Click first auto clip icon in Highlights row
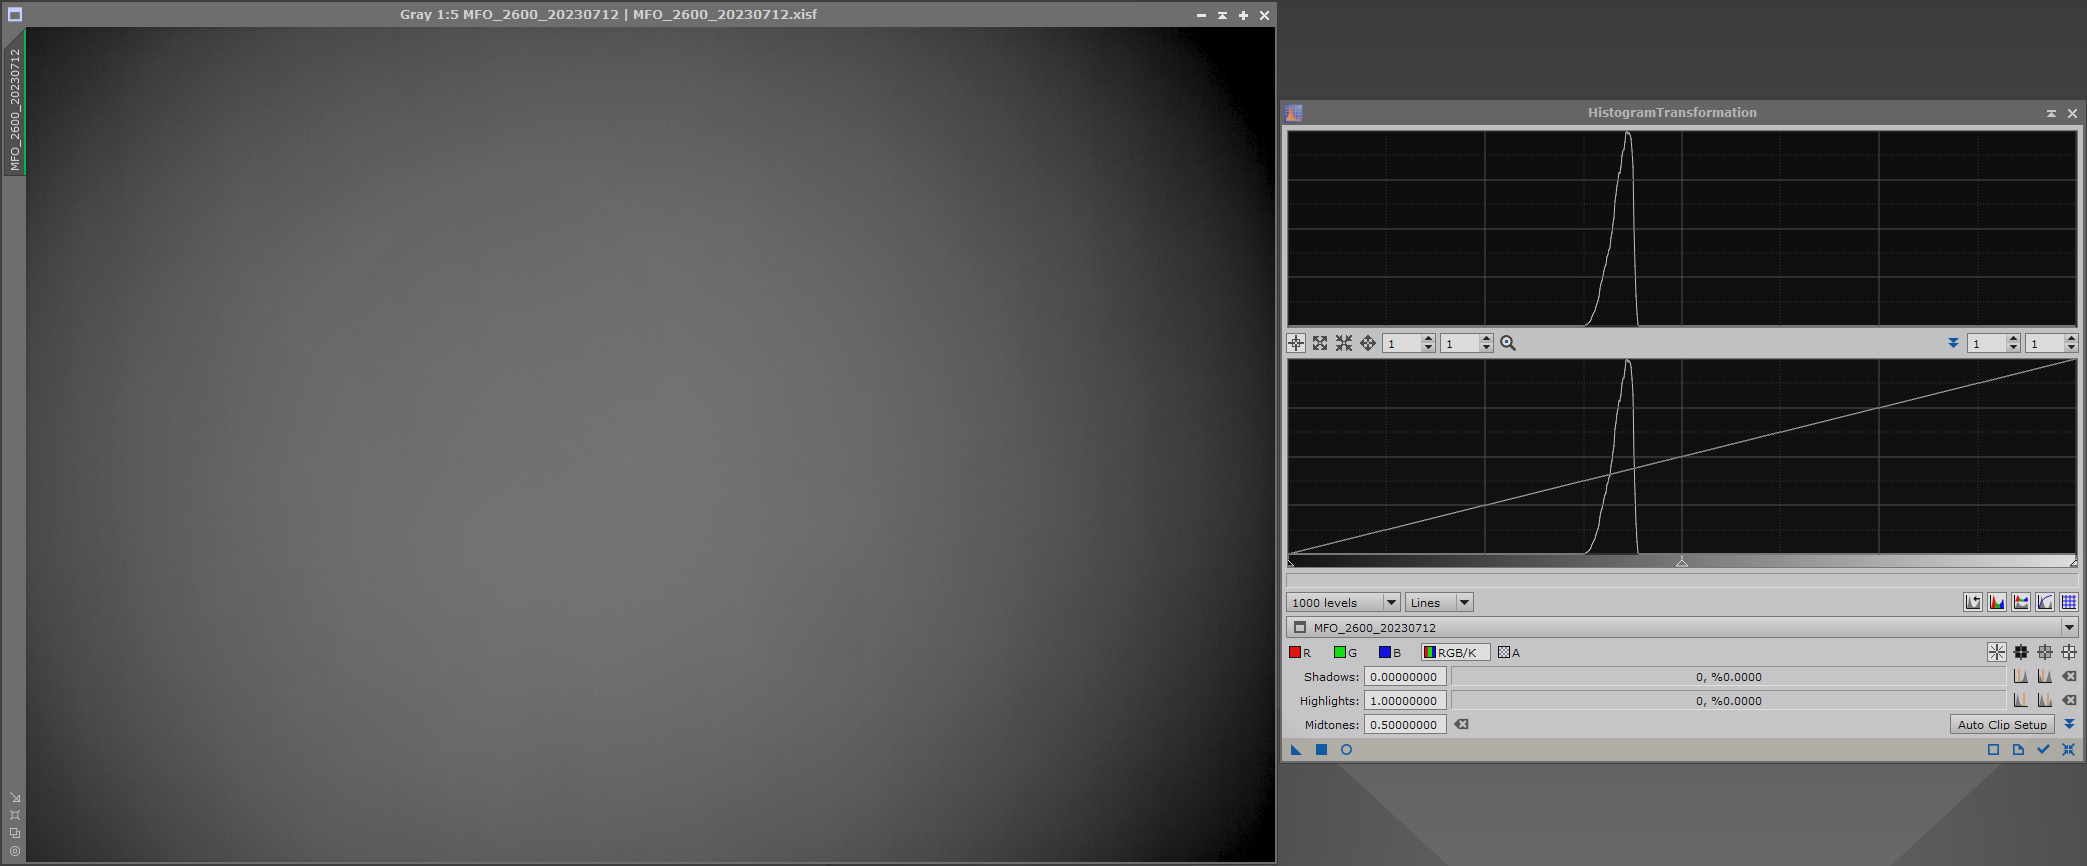Viewport: 2087px width, 866px height. coord(2021,700)
